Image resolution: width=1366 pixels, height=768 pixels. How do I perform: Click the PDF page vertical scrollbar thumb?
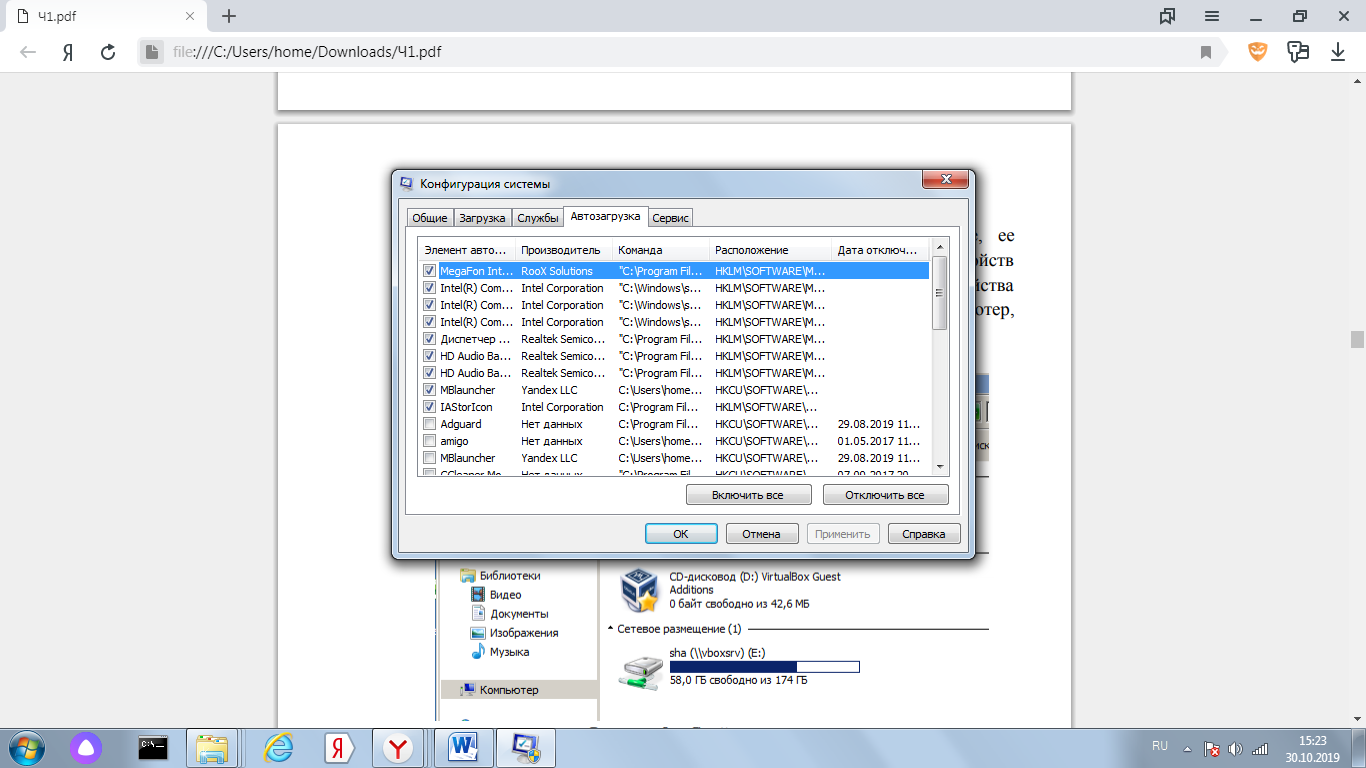[1357, 339]
